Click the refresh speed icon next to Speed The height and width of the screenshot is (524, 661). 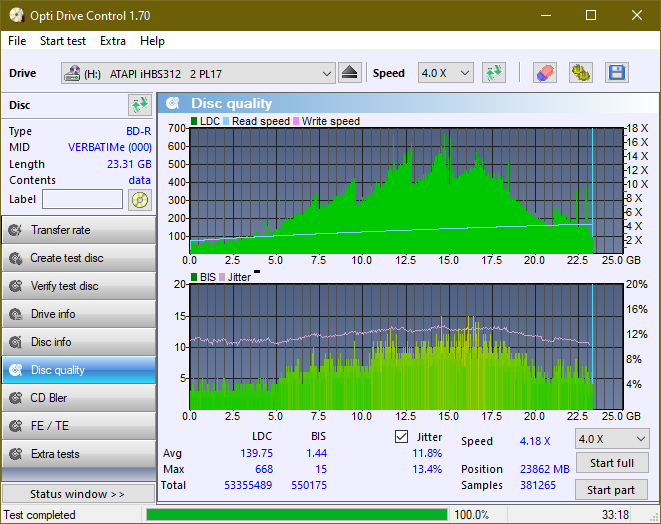point(493,73)
